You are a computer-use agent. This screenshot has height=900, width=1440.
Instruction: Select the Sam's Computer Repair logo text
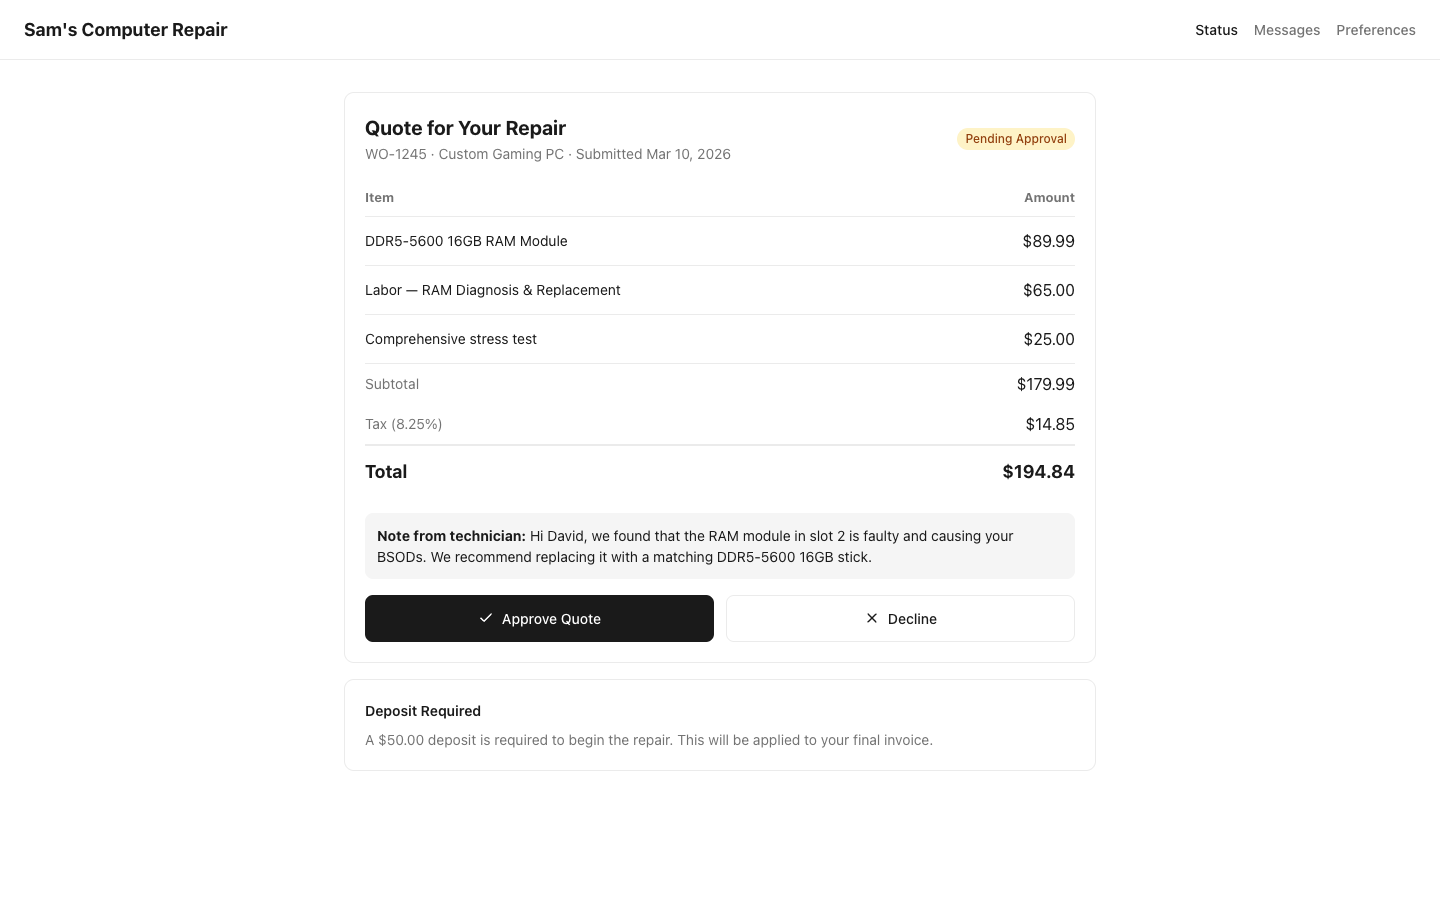click(125, 29)
